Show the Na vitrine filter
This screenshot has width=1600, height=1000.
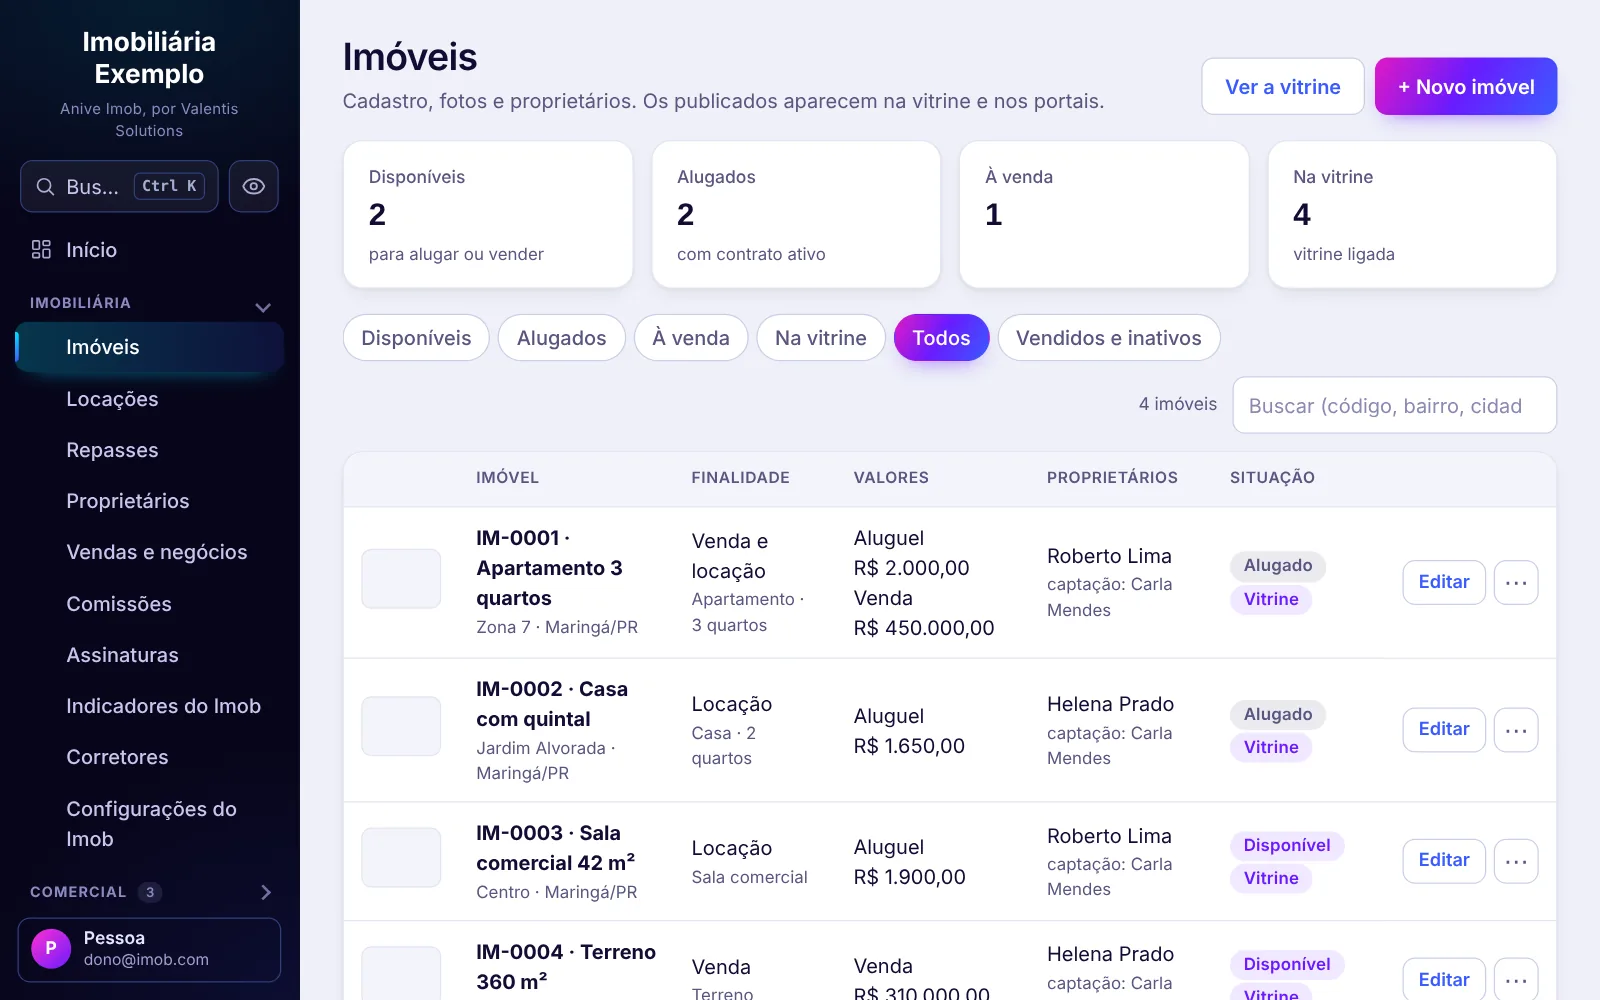click(x=821, y=338)
